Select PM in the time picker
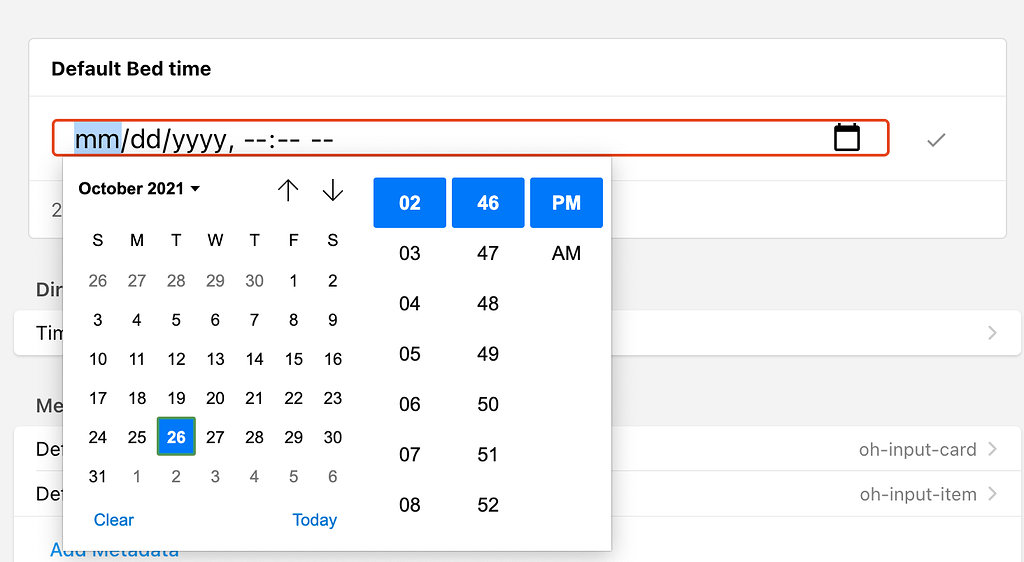Image resolution: width=1024 pixels, height=562 pixels. [x=566, y=203]
